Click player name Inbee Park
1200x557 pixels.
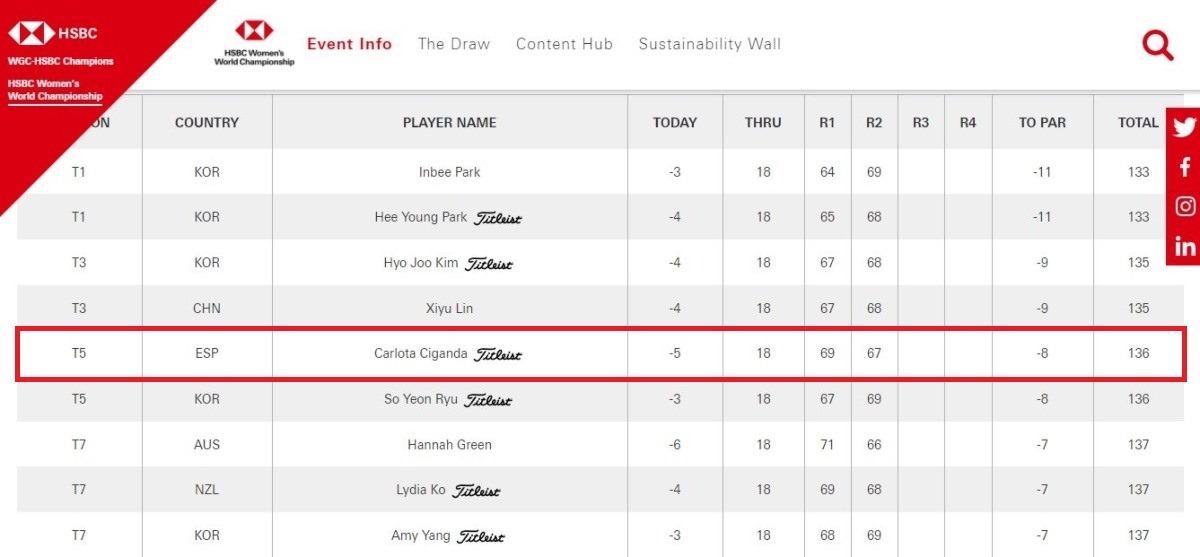coord(449,172)
